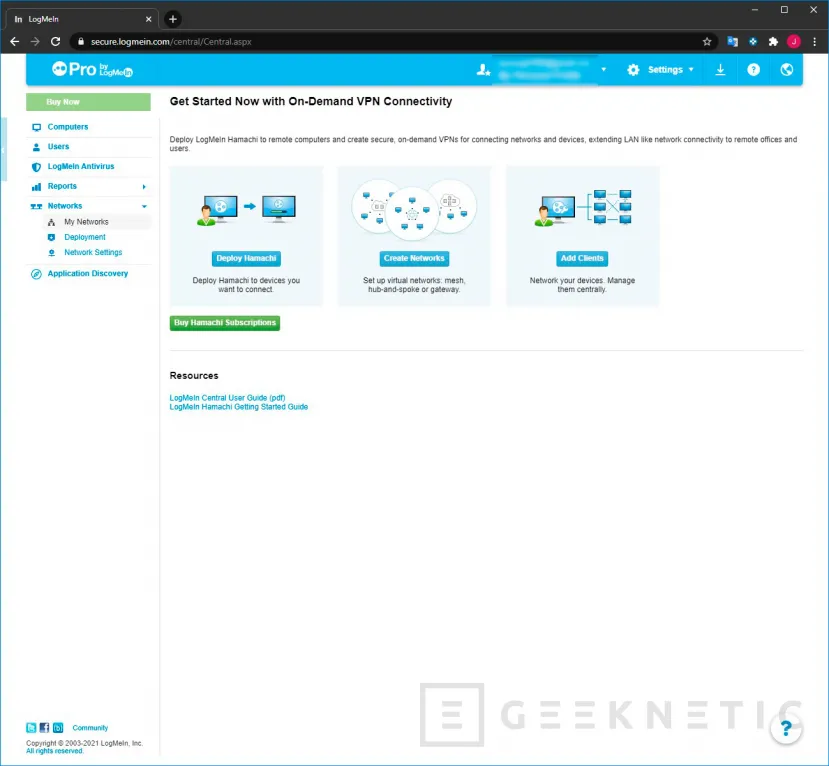Open LogMeIn Antivirus in sidebar
829x766 pixels.
coord(81,166)
